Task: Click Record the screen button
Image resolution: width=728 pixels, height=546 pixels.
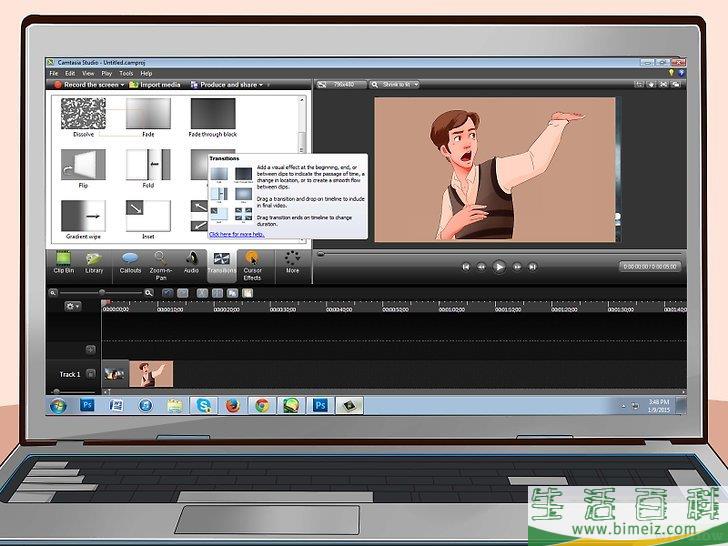Action: click(86, 84)
